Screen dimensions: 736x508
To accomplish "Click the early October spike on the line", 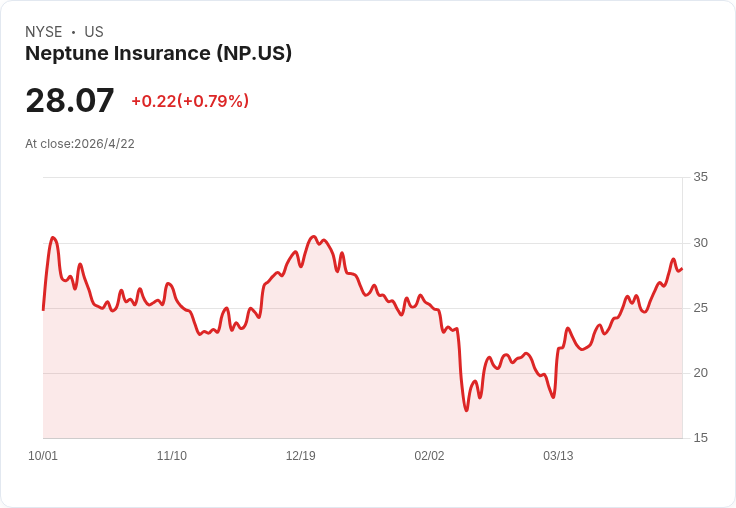I will 53,238.
